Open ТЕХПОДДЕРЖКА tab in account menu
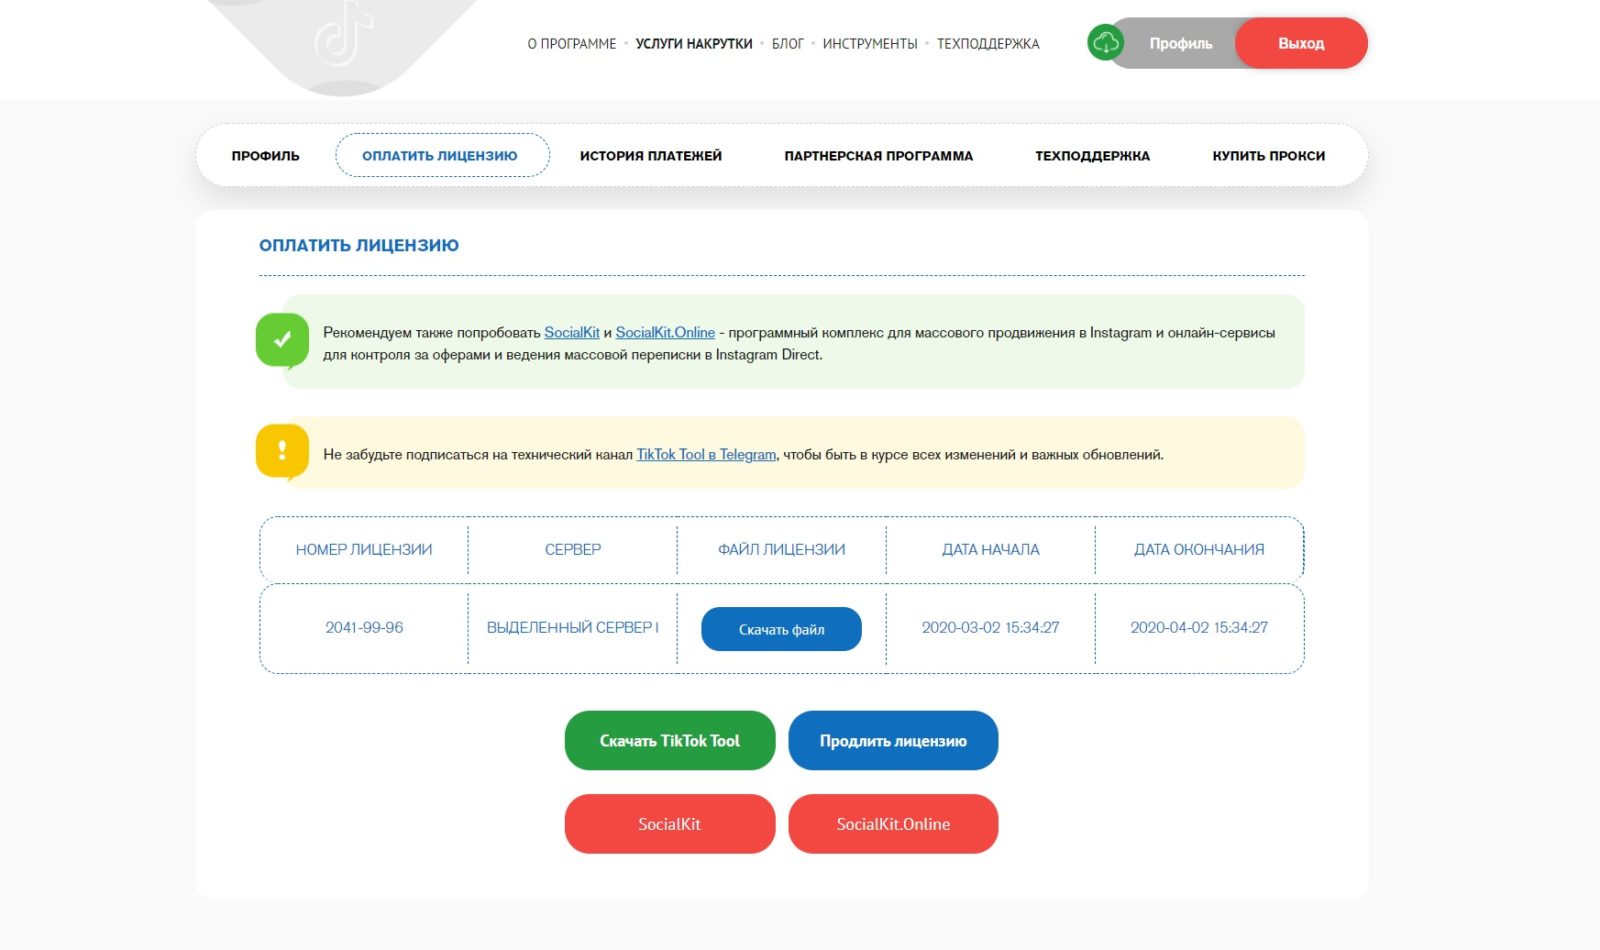The width and height of the screenshot is (1600, 950). point(1093,156)
